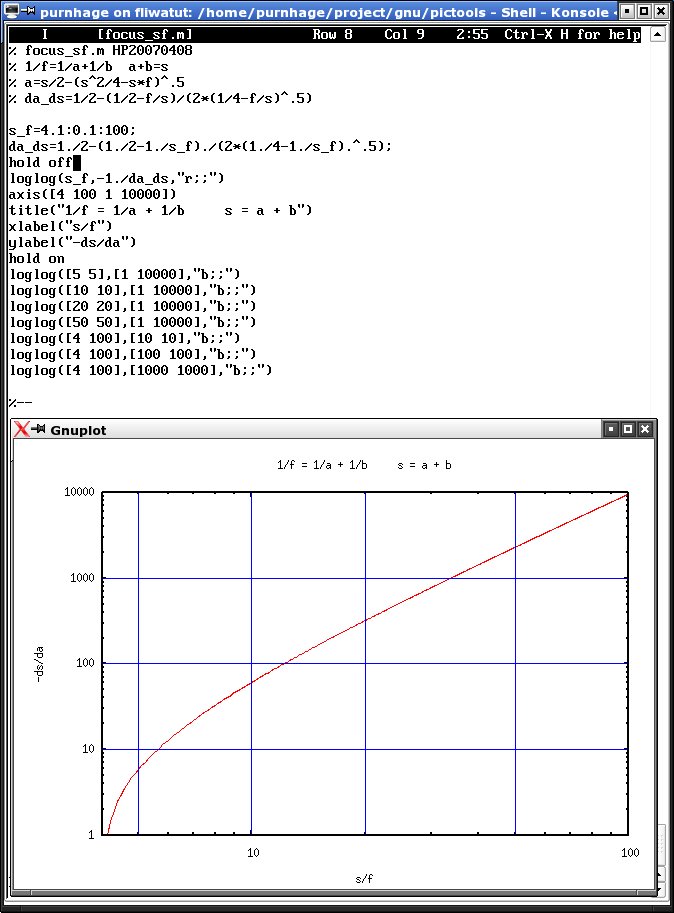
Task: Click the '% a=s/2-(s^2/4-s*f)^.5' line
Action: 97,83
